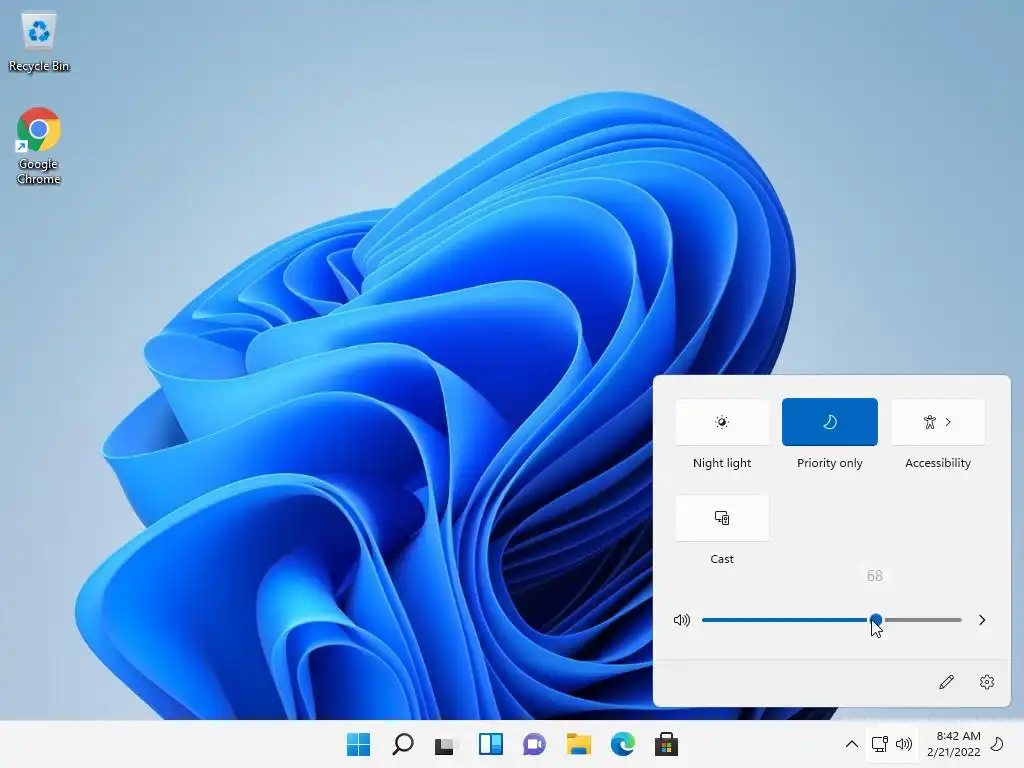The height and width of the screenshot is (768, 1024).
Task: Click the 'Night light' label text
Action: tap(722, 463)
